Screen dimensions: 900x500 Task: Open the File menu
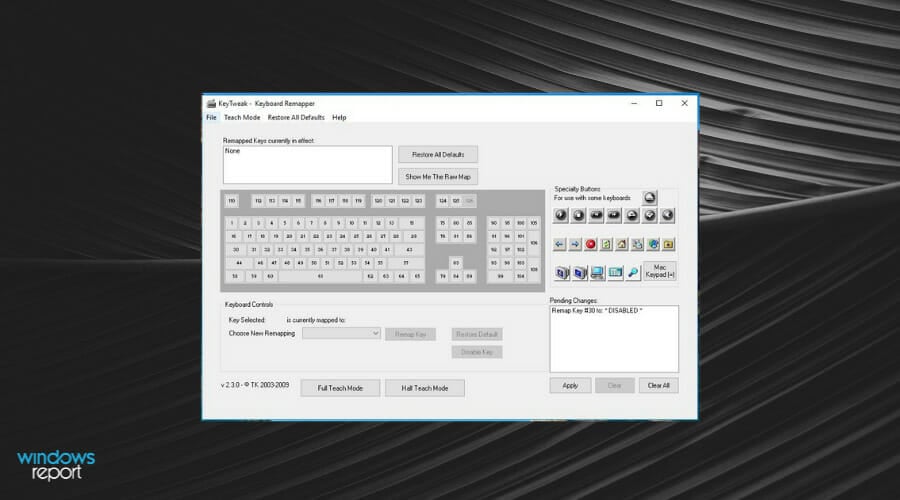(x=211, y=117)
